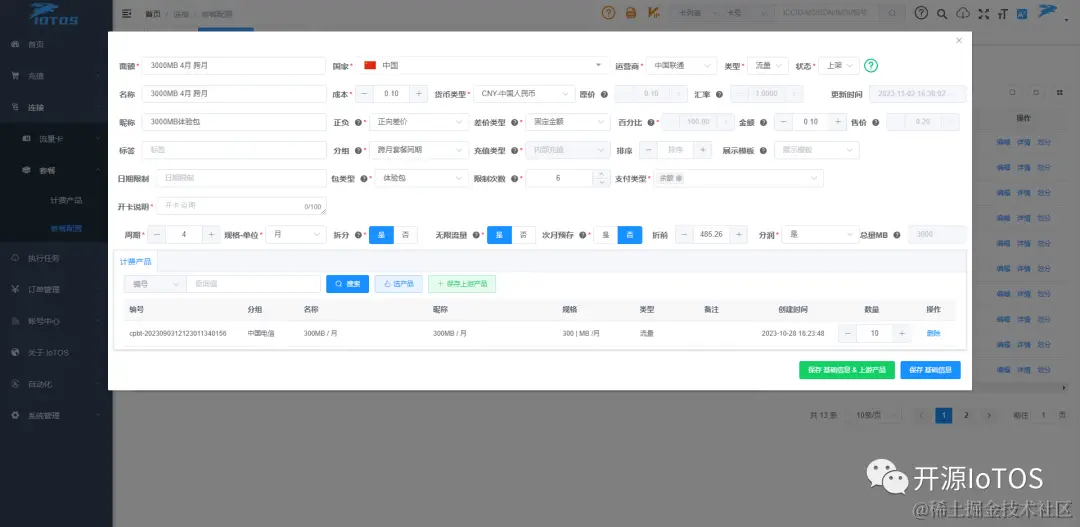
Task: Click 保存 基础信息 & 上游产品 button
Action: (x=847, y=370)
